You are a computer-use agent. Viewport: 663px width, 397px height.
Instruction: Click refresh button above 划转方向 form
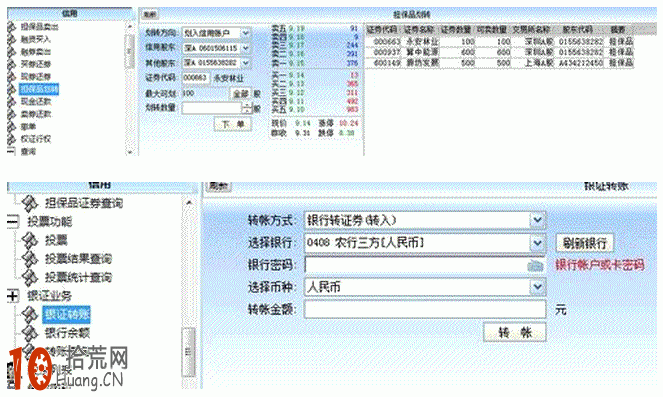[x=149, y=14]
